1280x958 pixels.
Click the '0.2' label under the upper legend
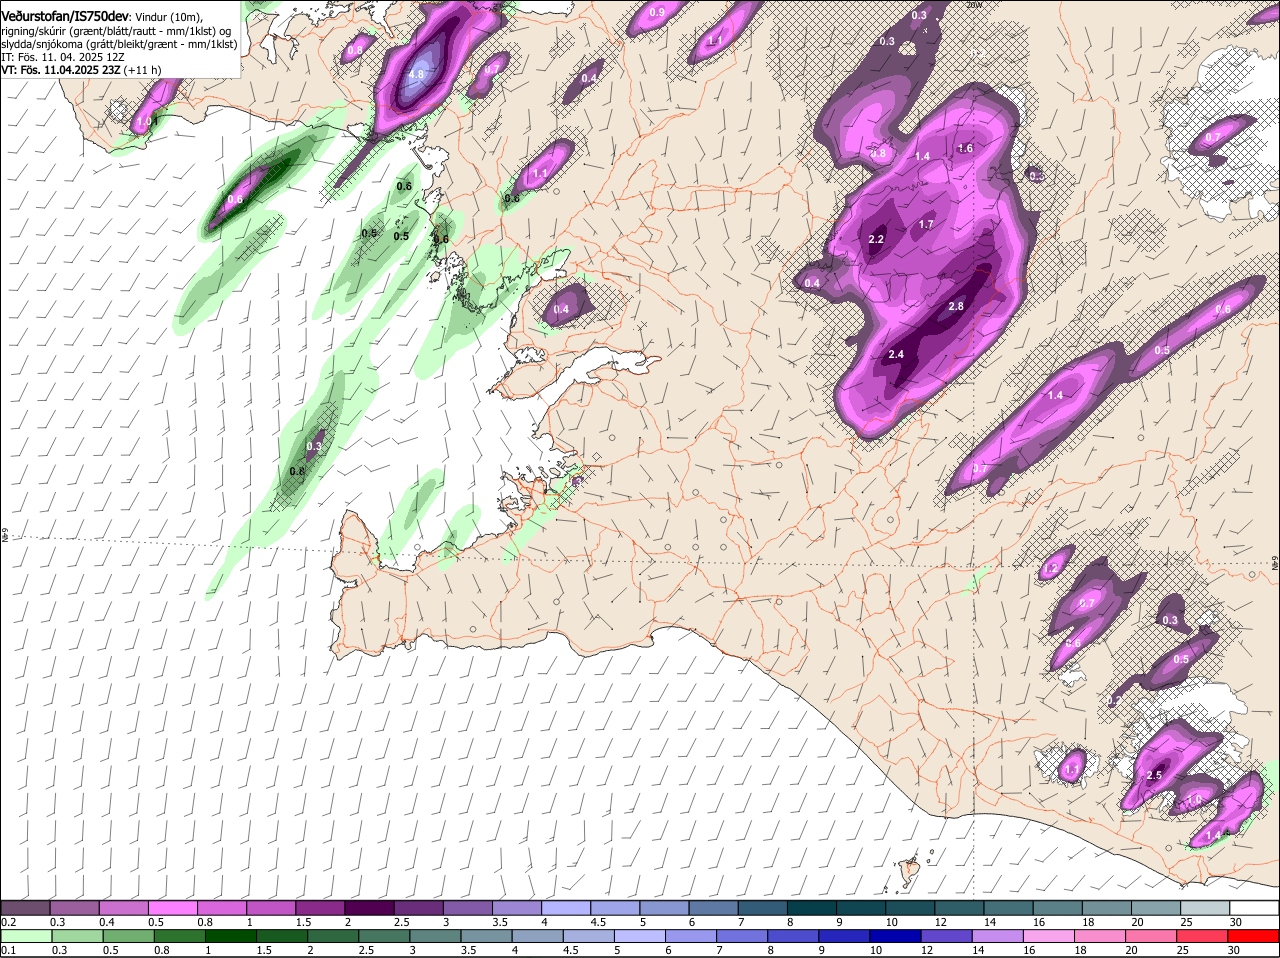(8, 922)
